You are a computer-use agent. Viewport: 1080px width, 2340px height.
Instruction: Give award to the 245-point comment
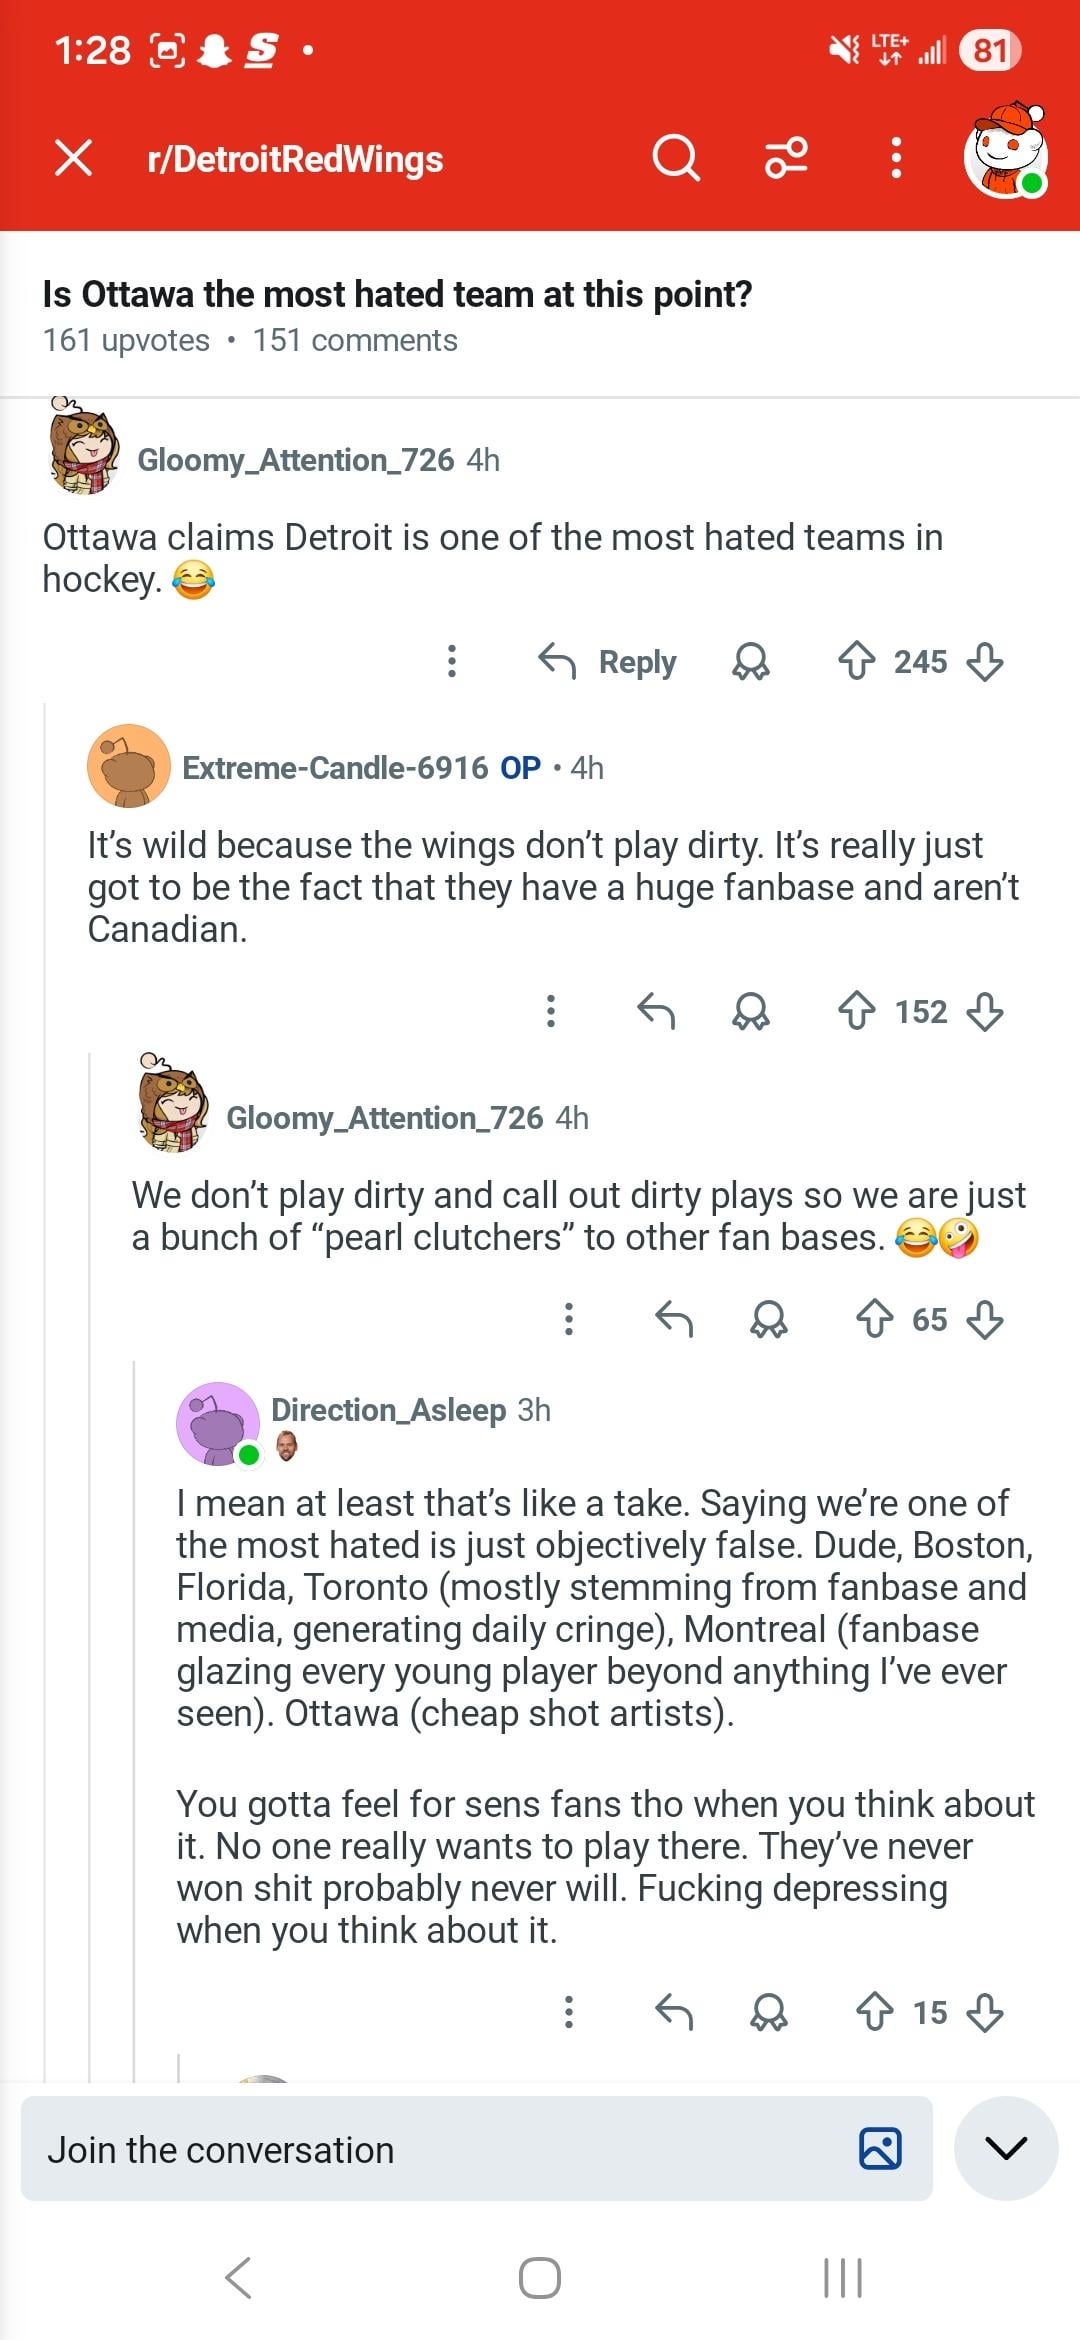(x=751, y=662)
